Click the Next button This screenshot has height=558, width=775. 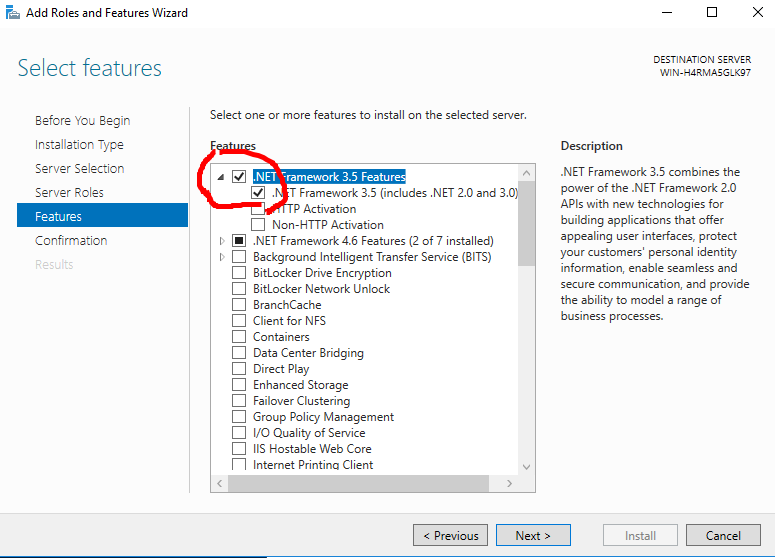533,535
